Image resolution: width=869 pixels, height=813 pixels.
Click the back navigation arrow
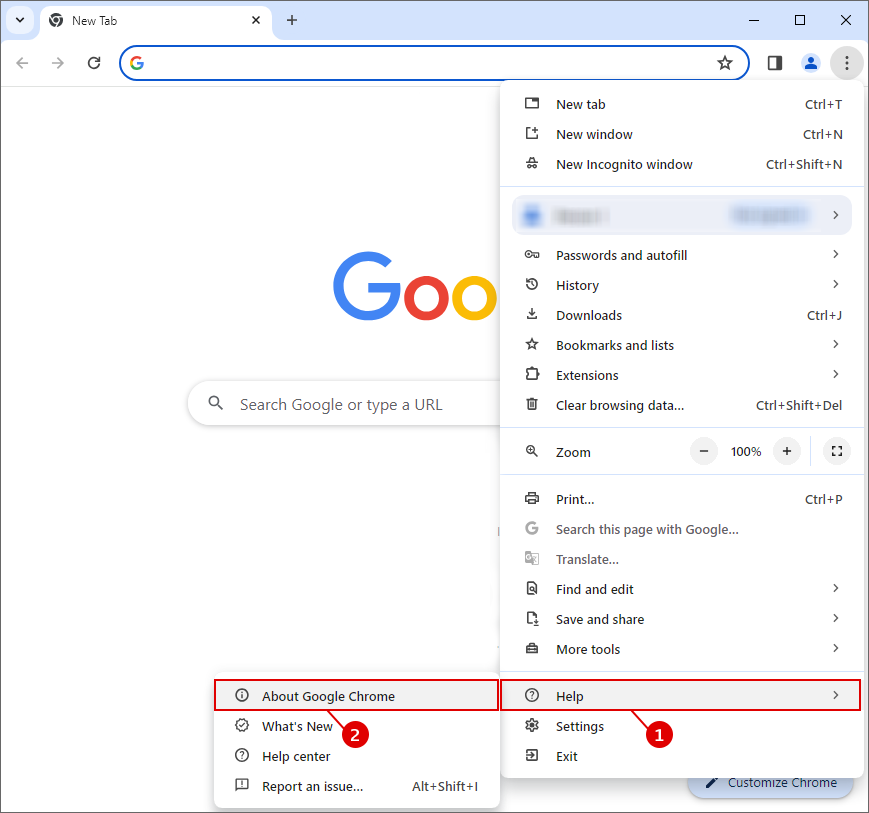tap(22, 63)
